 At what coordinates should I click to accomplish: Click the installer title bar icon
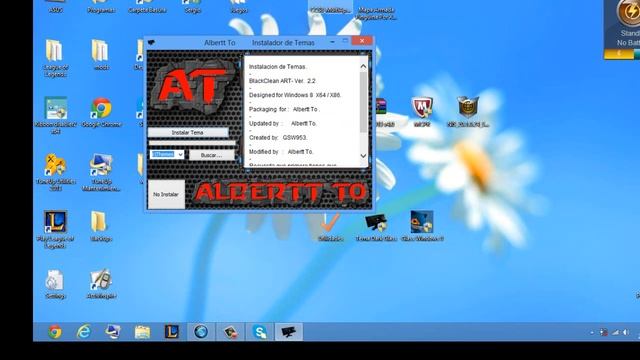[x=151, y=42]
